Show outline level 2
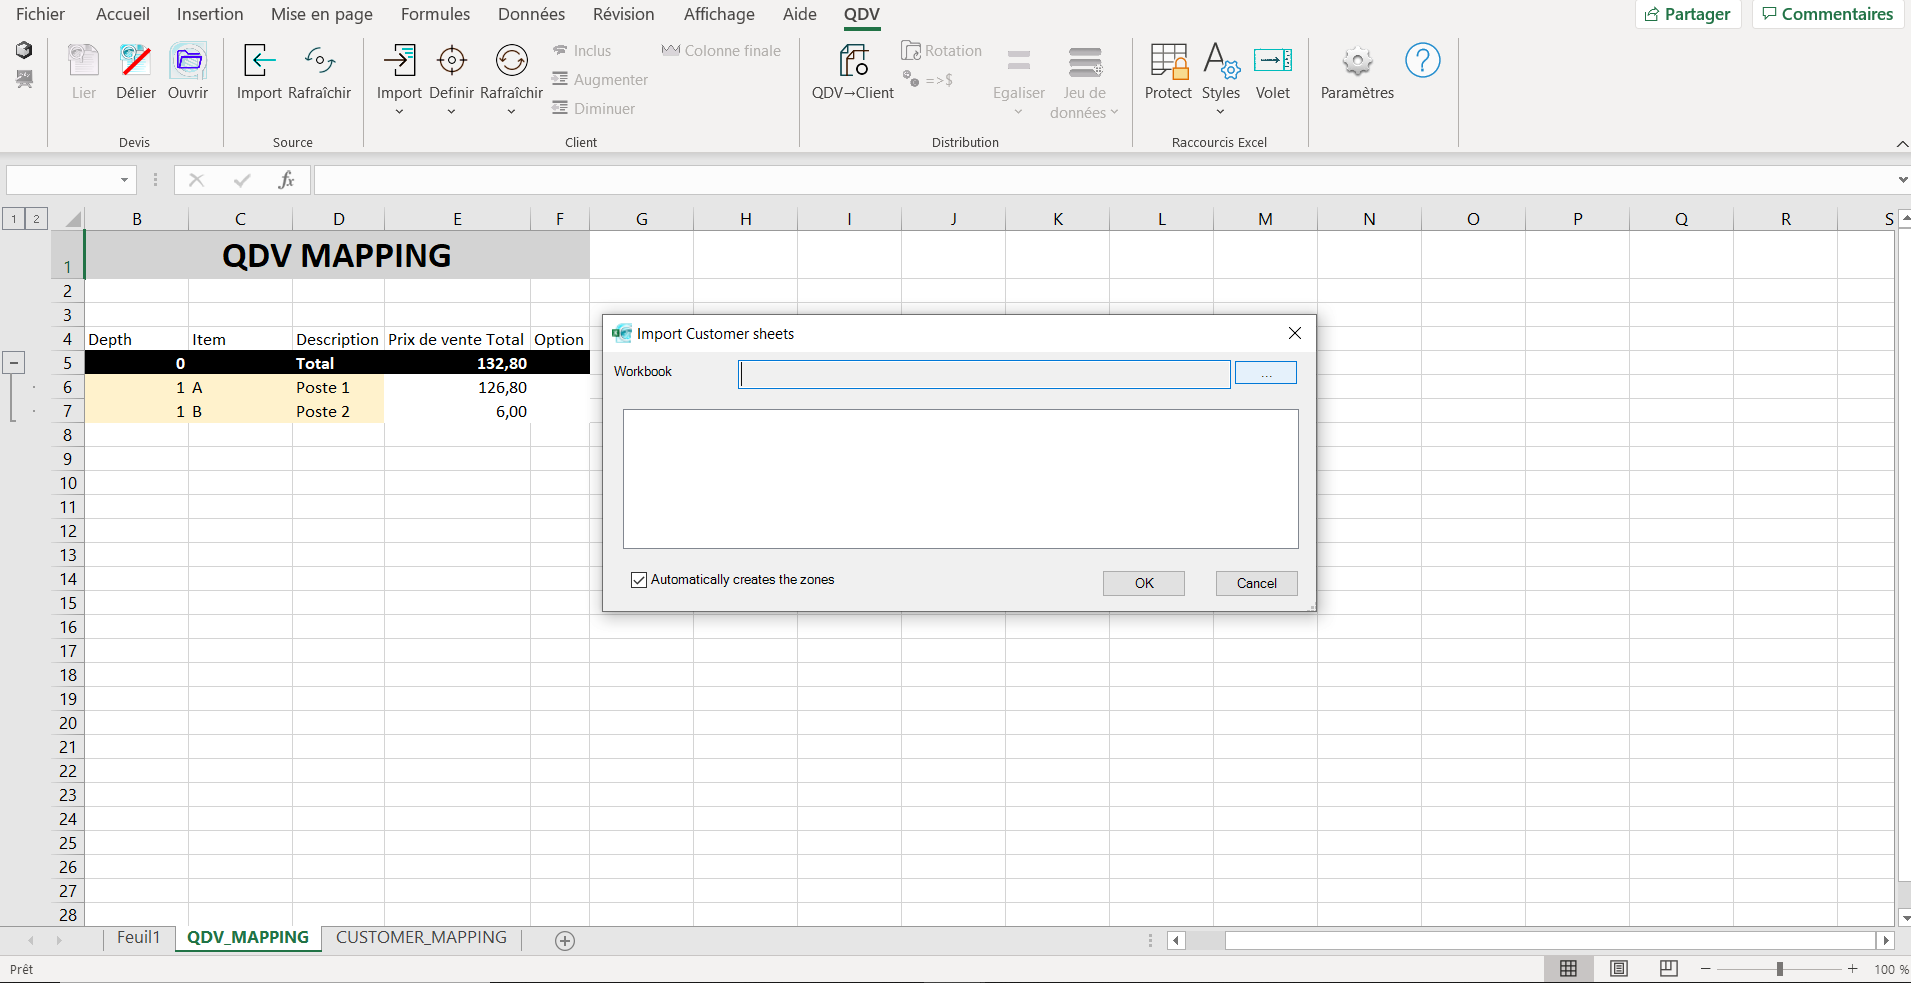 tap(36, 219)
